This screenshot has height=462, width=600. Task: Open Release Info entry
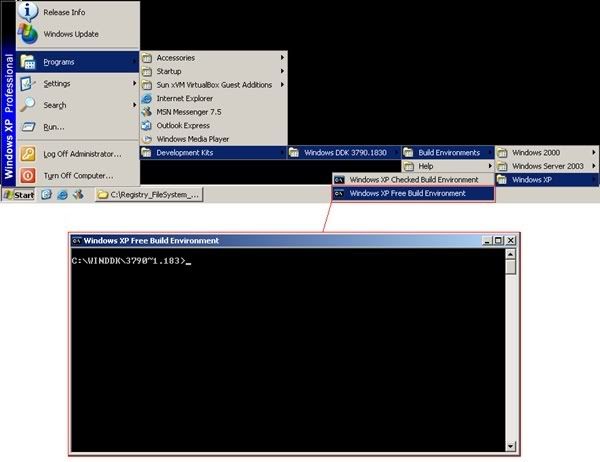tap(78, 12)
